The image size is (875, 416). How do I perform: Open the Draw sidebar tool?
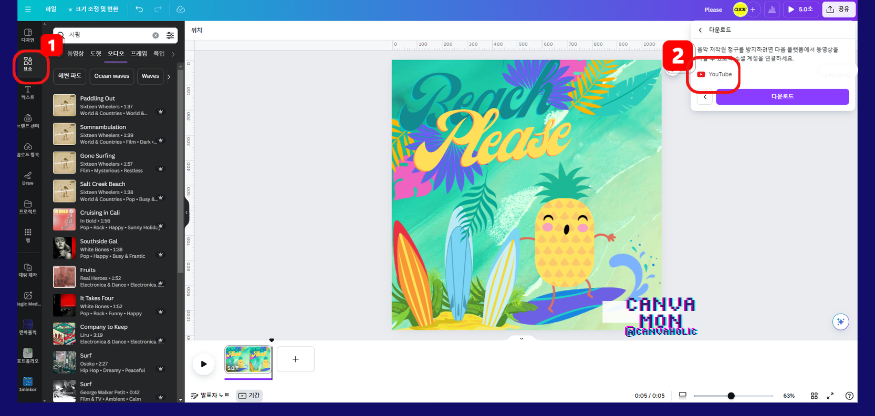point(28,178)
